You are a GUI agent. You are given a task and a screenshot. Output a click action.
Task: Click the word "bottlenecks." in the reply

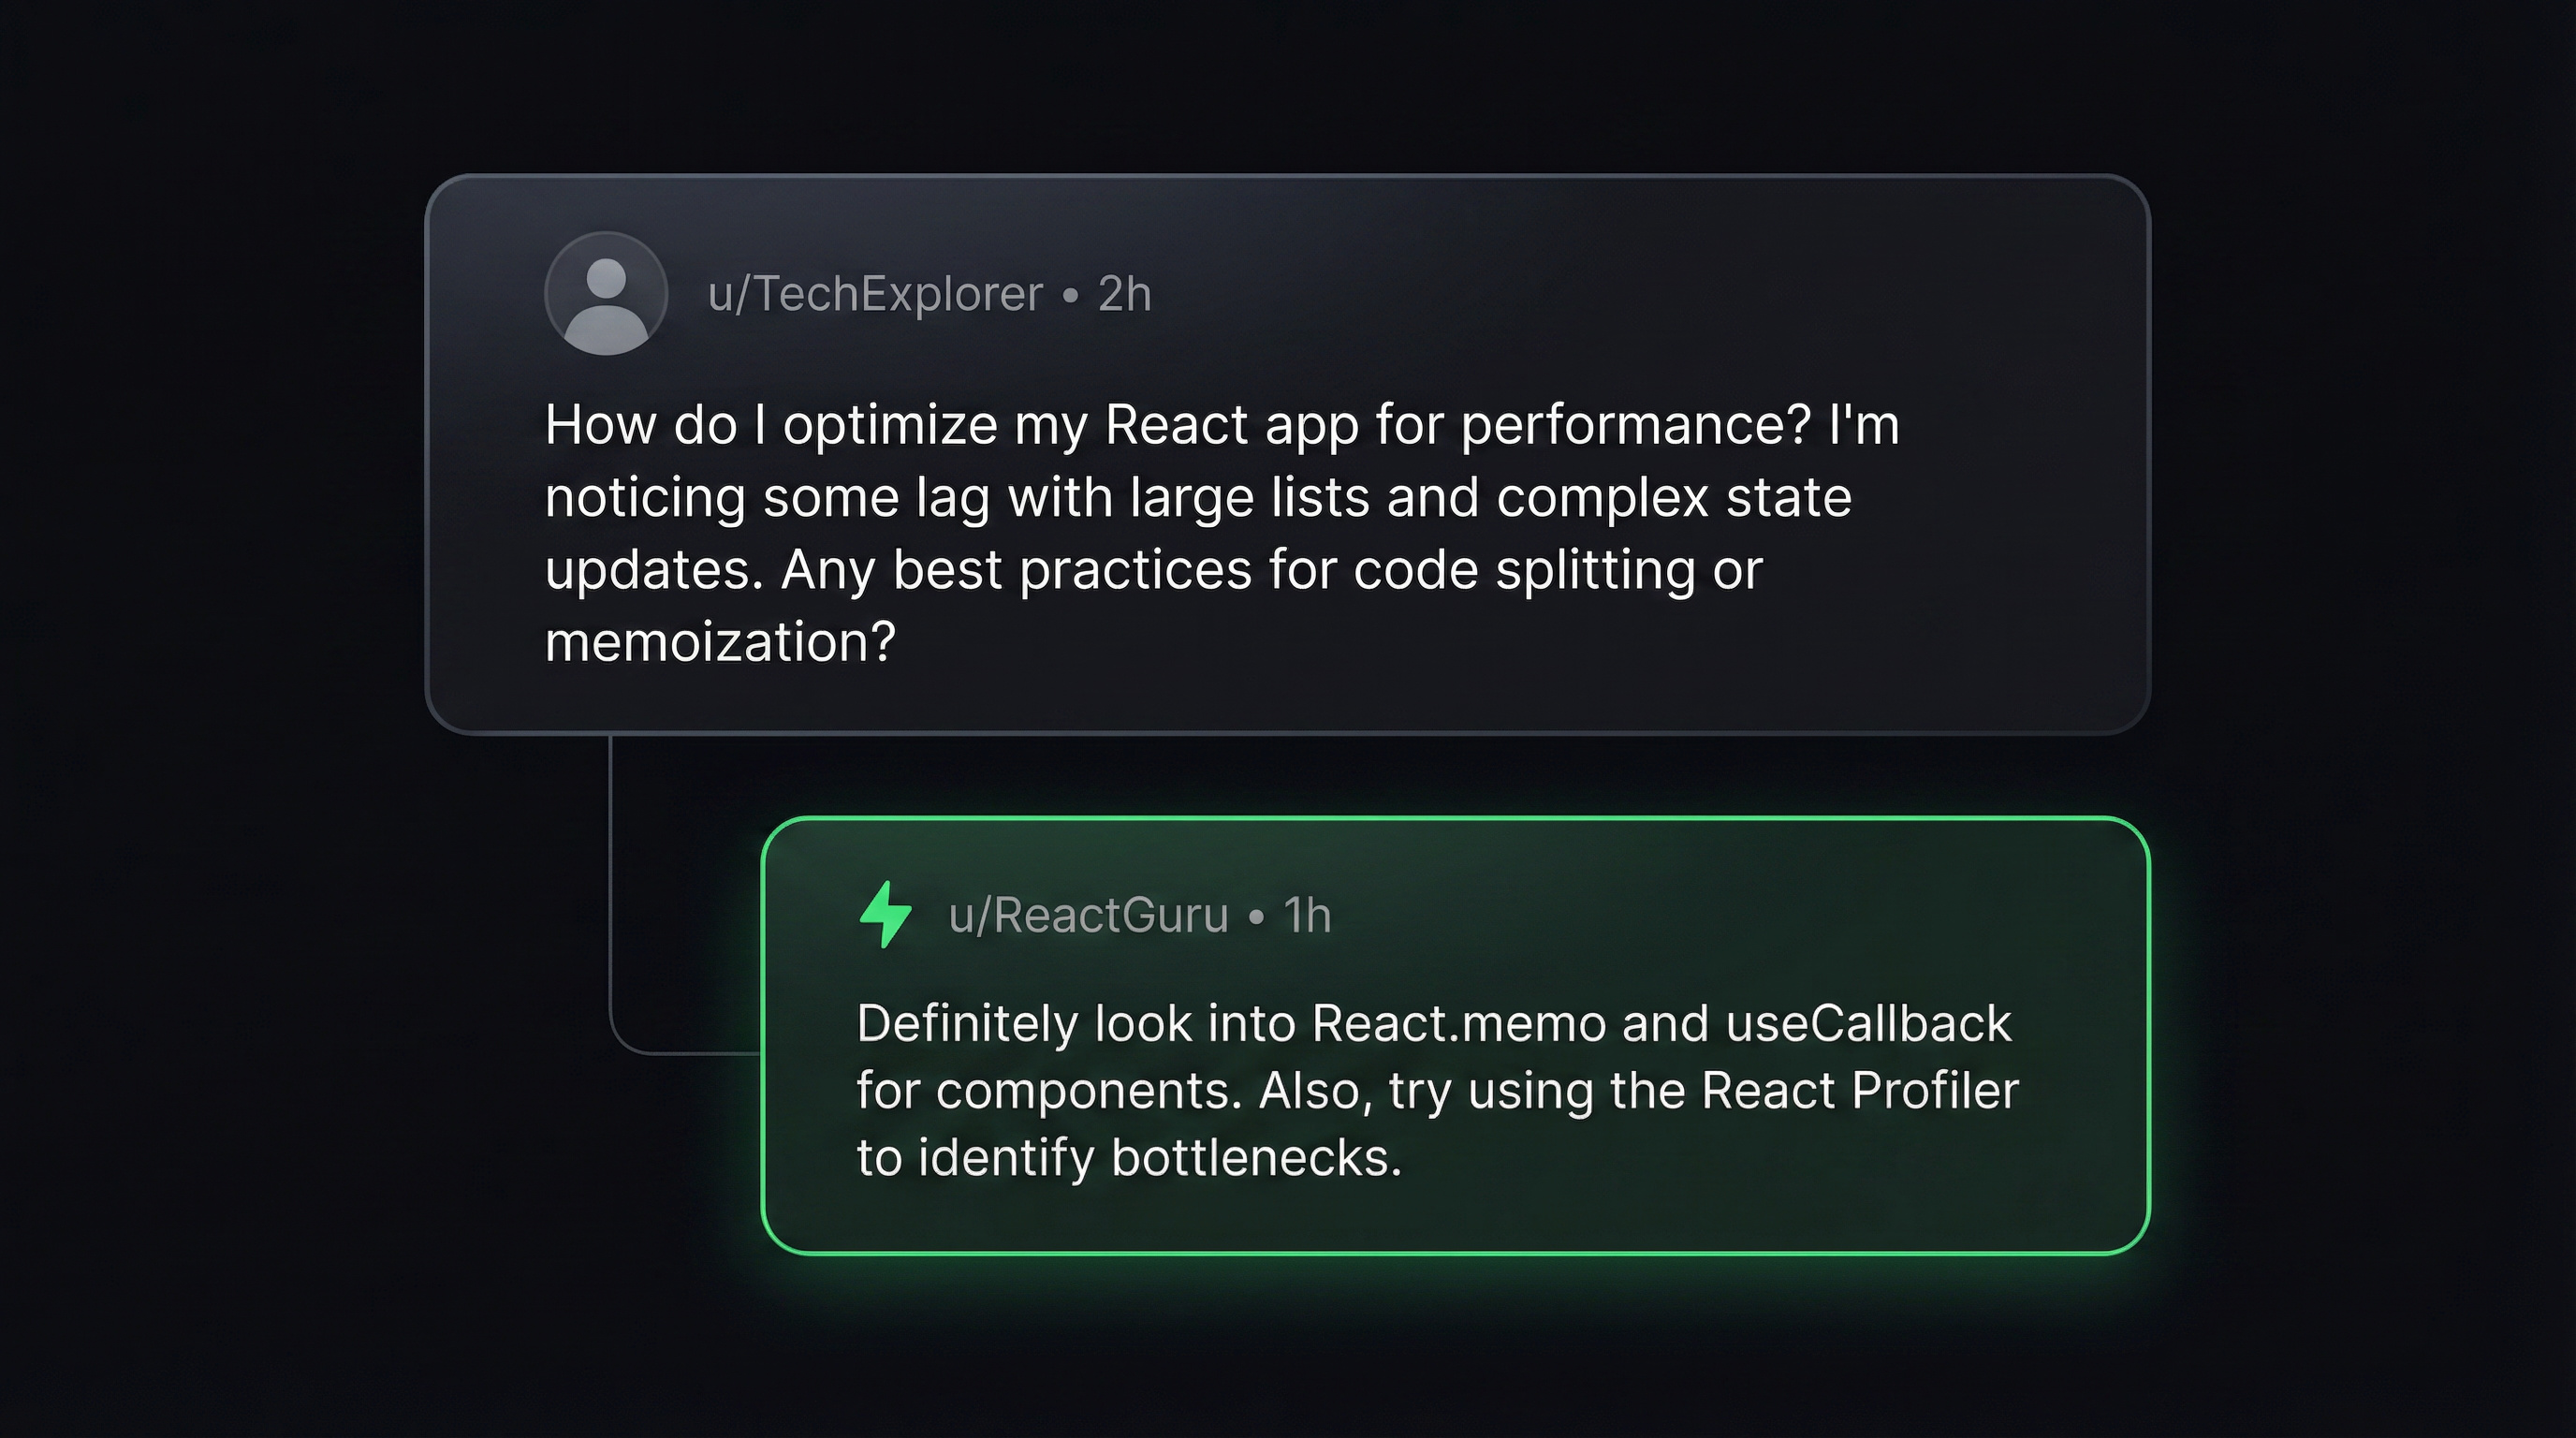tap(1256, 1158)
